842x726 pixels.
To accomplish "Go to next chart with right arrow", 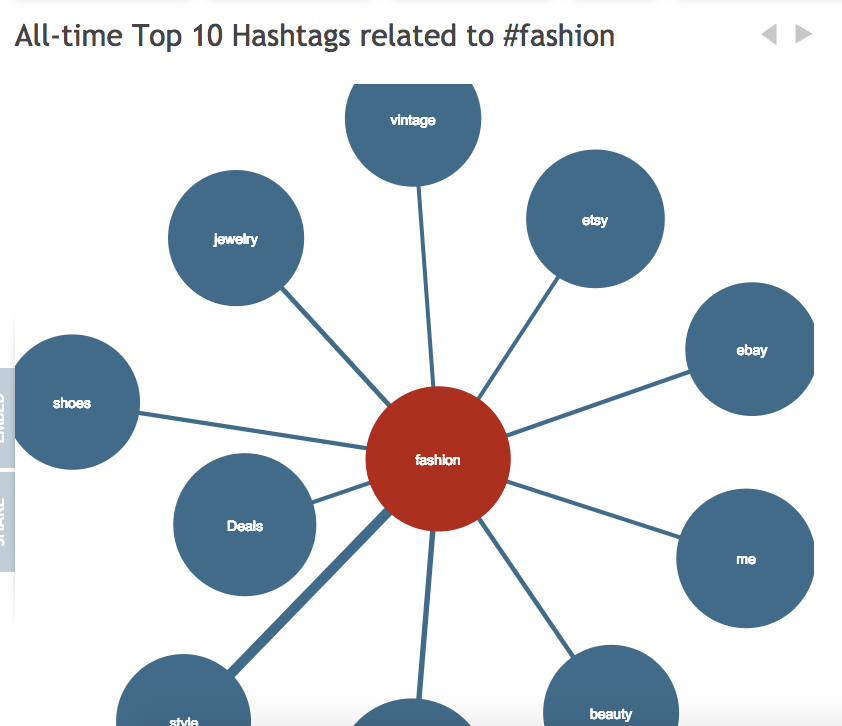I will click(x=803, y=34).
